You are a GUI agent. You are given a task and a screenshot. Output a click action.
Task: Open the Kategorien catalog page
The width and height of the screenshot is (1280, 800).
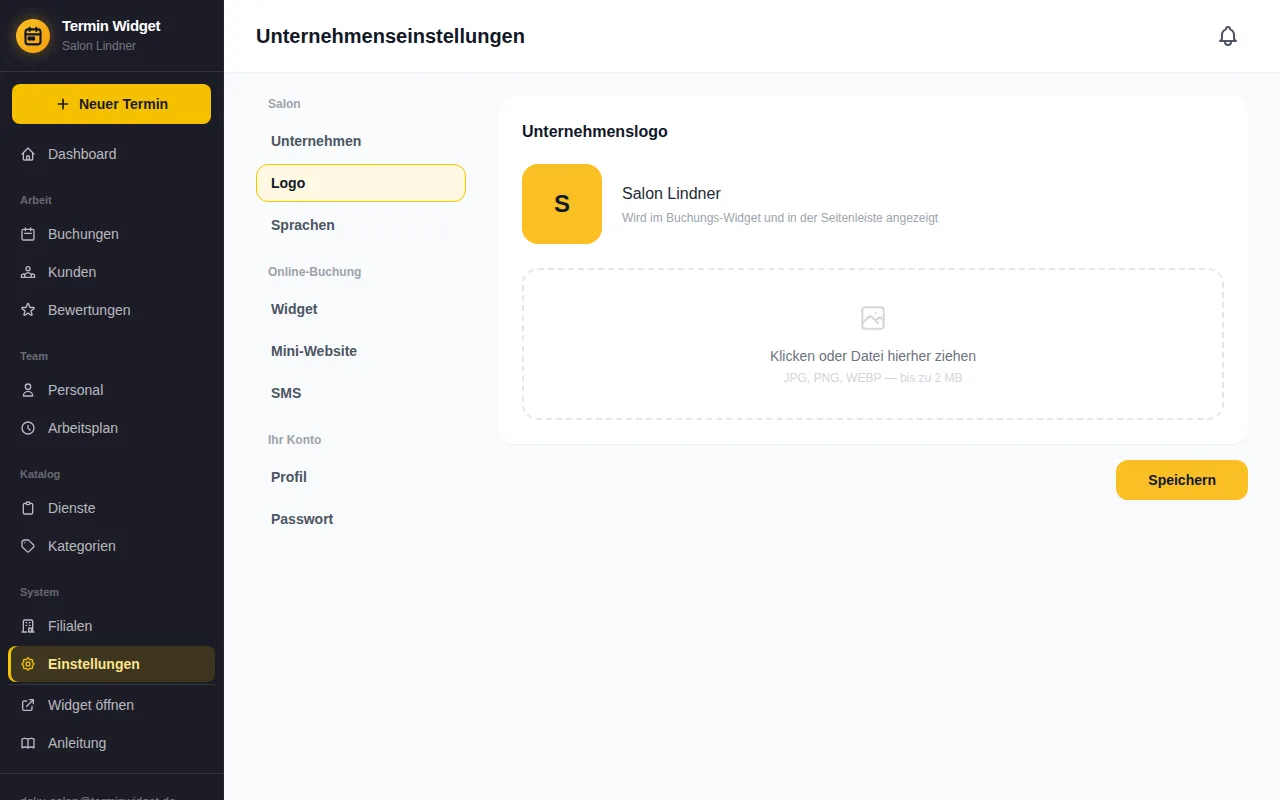pyautogui.click(x=111, y=546)
